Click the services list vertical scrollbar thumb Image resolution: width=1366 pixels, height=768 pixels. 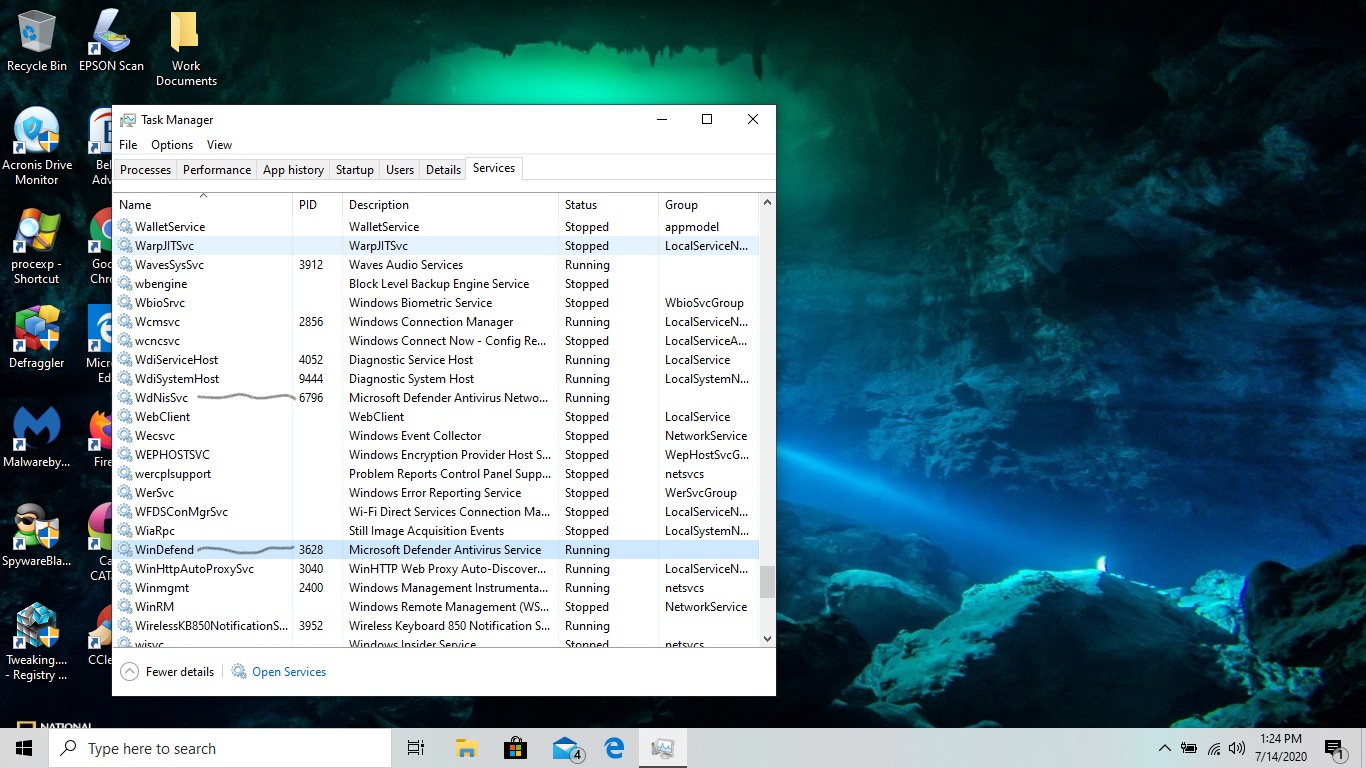coord(768,582)
